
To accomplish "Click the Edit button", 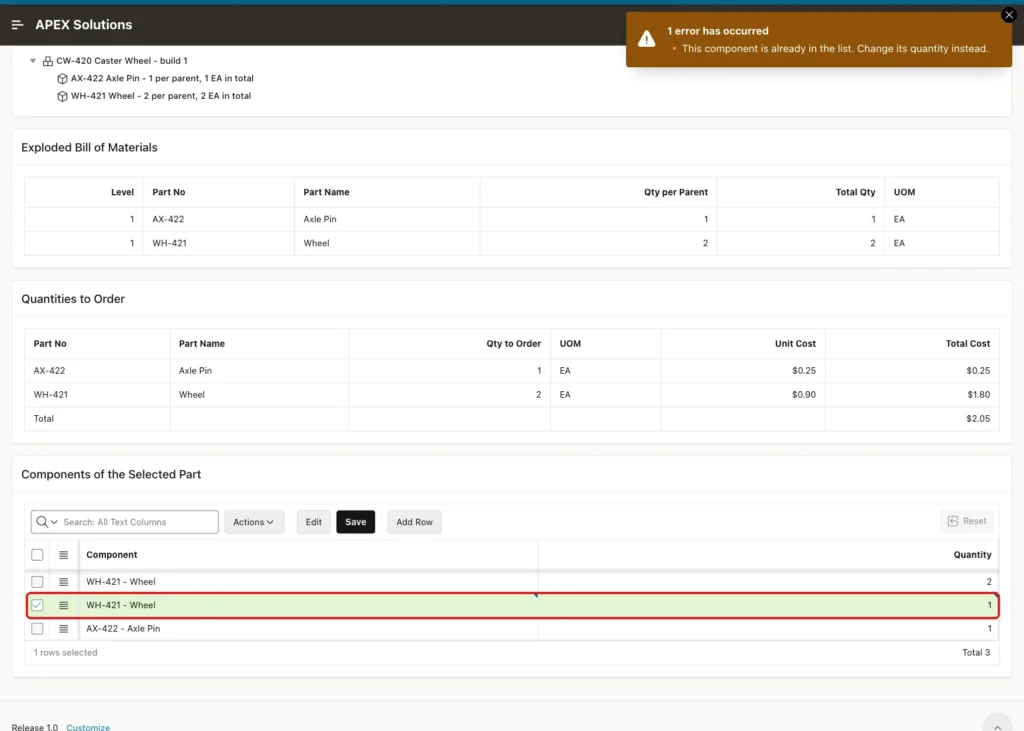I will (313, 522).
